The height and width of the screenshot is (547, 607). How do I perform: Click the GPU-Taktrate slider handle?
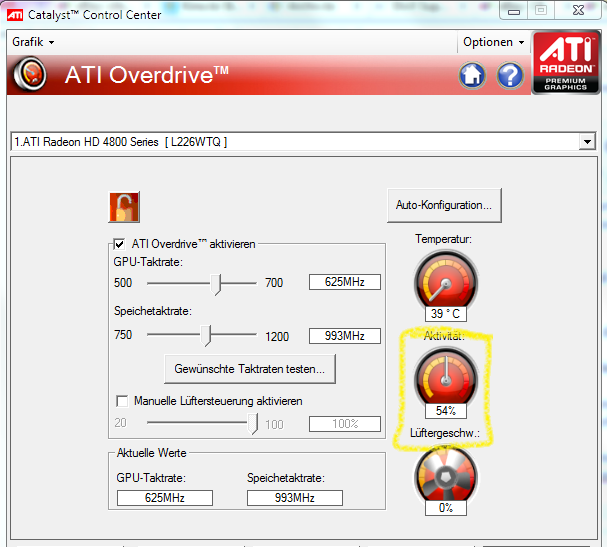pyautogui.click(x=216, y=284)
